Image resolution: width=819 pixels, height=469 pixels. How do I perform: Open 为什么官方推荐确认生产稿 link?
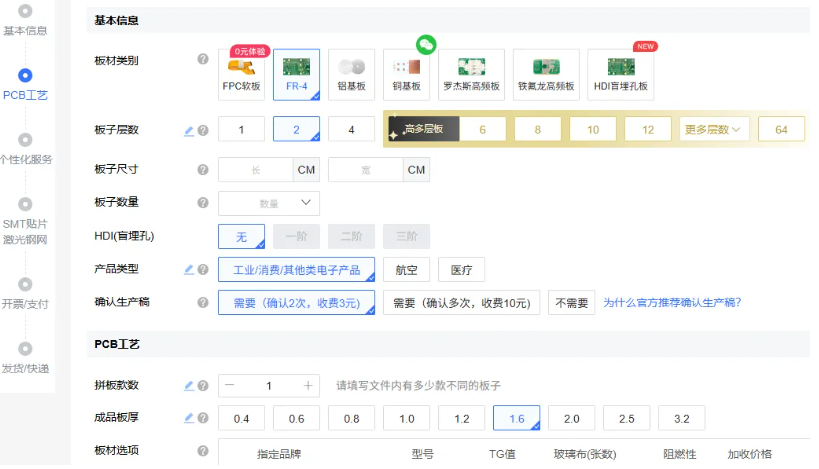[x=671, y=302]
